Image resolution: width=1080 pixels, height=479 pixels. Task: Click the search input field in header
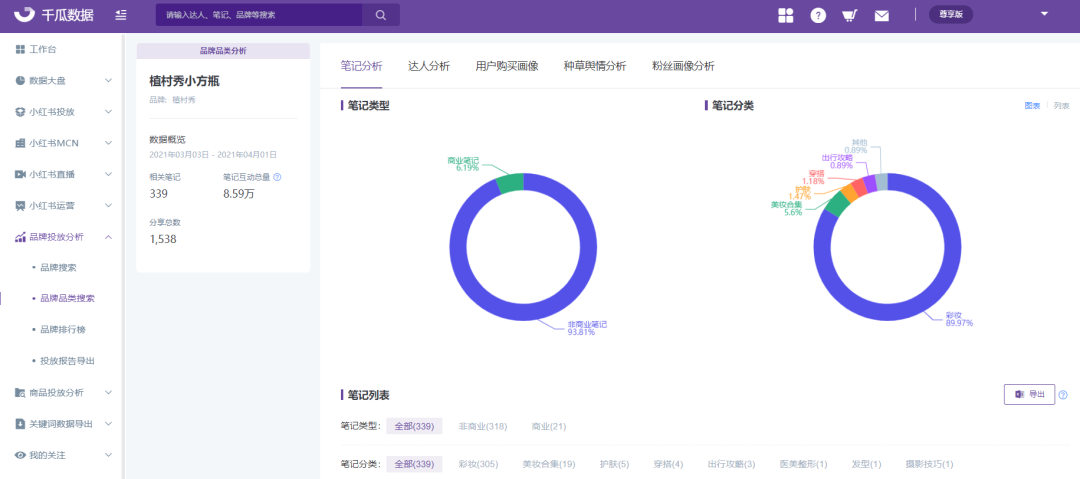coord(259,15)
